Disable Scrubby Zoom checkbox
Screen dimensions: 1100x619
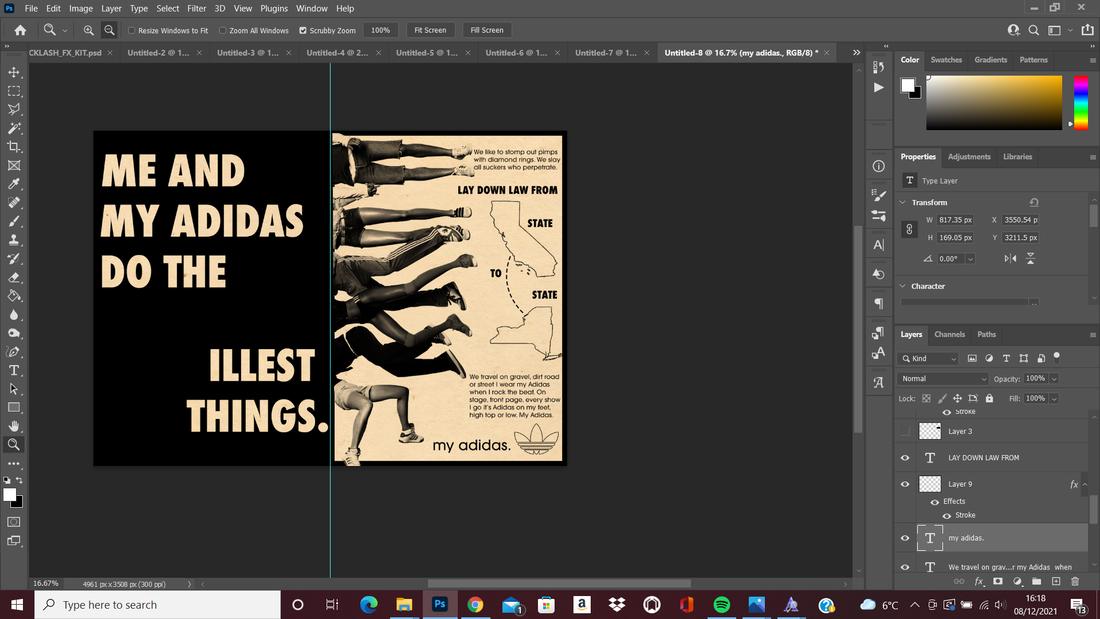point(303,30)
